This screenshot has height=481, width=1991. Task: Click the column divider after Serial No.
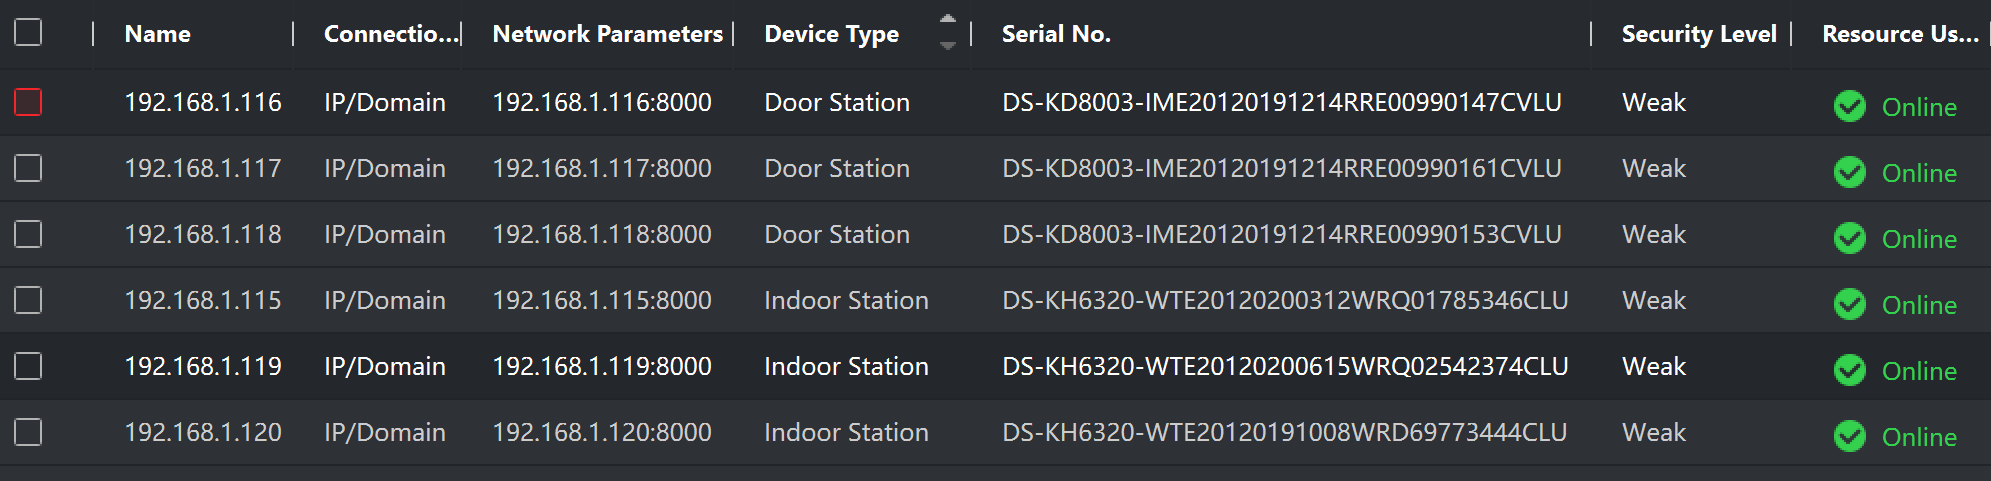coord(1591,34)
